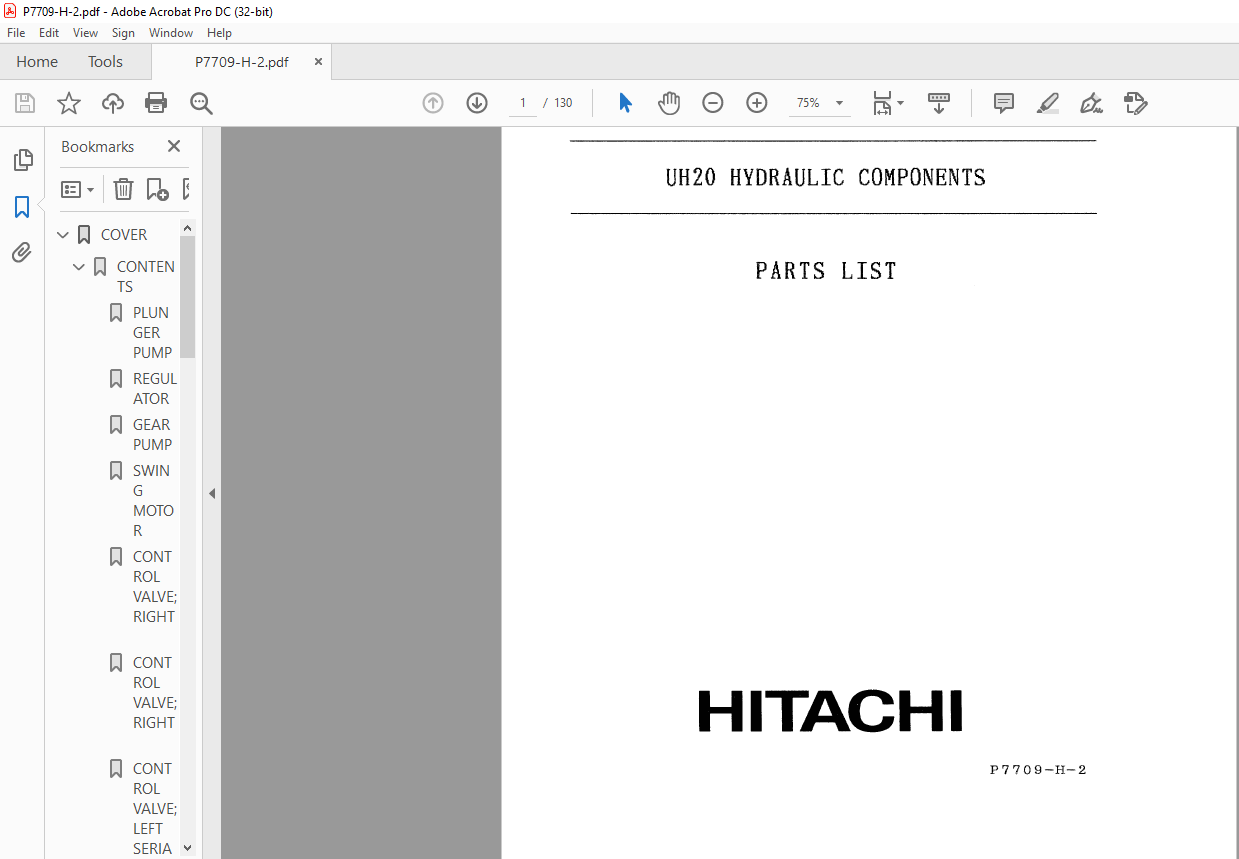Open the Window menu
1239x859 pixels.
pos(171,33)
